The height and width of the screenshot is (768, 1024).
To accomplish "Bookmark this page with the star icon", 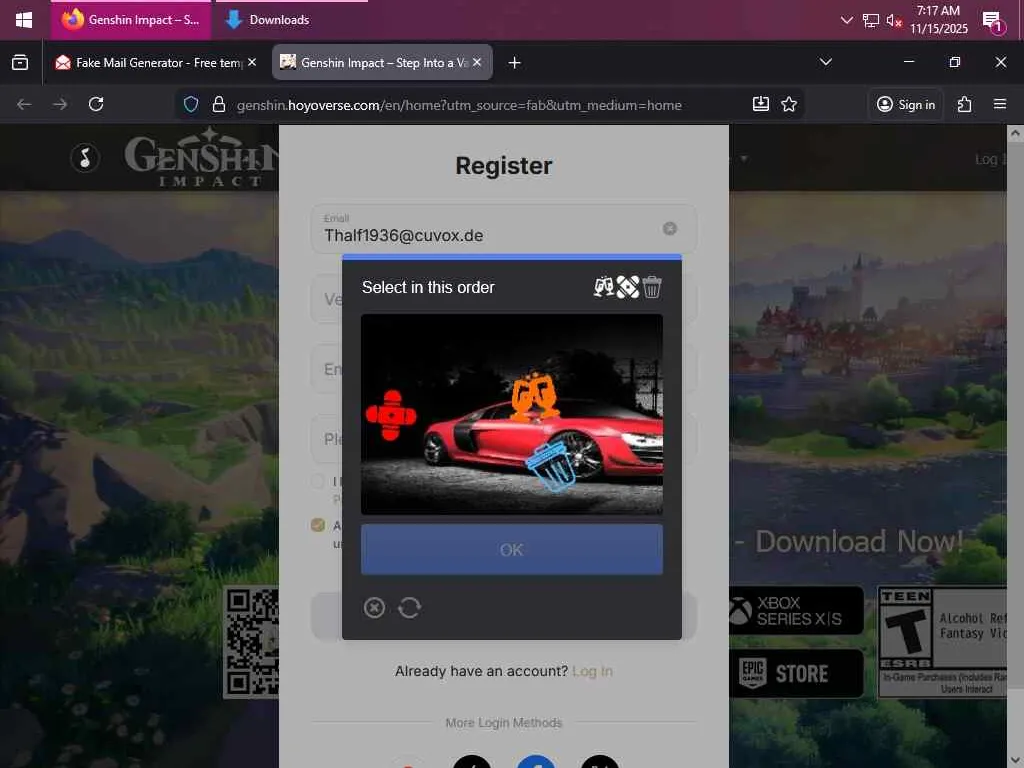I will click(789, 104).
